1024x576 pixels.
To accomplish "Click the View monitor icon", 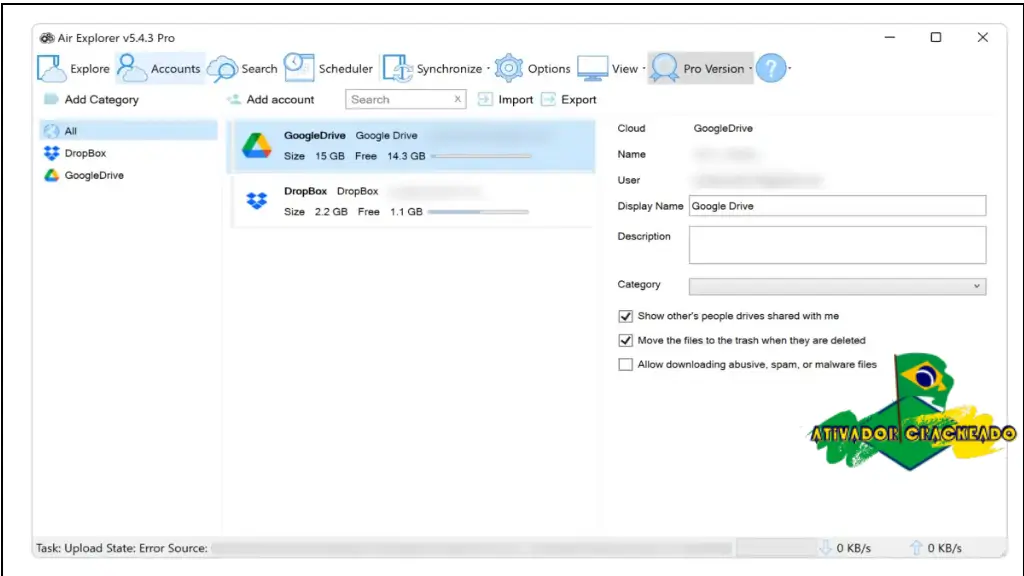I will point(592,69).
